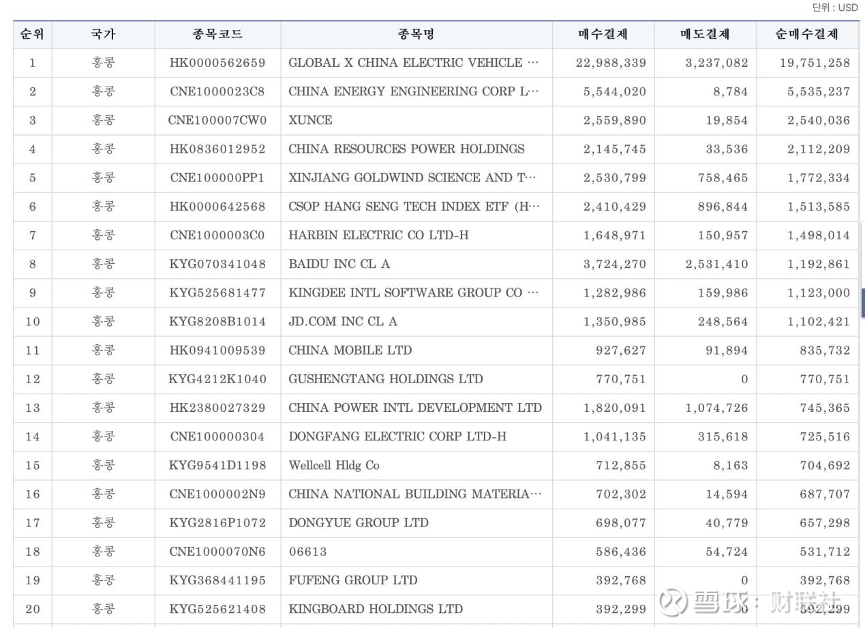The width and height of the screenshot is (866, 629).
Task: Click the 종목코드 column header
Action: click(218, 34)
